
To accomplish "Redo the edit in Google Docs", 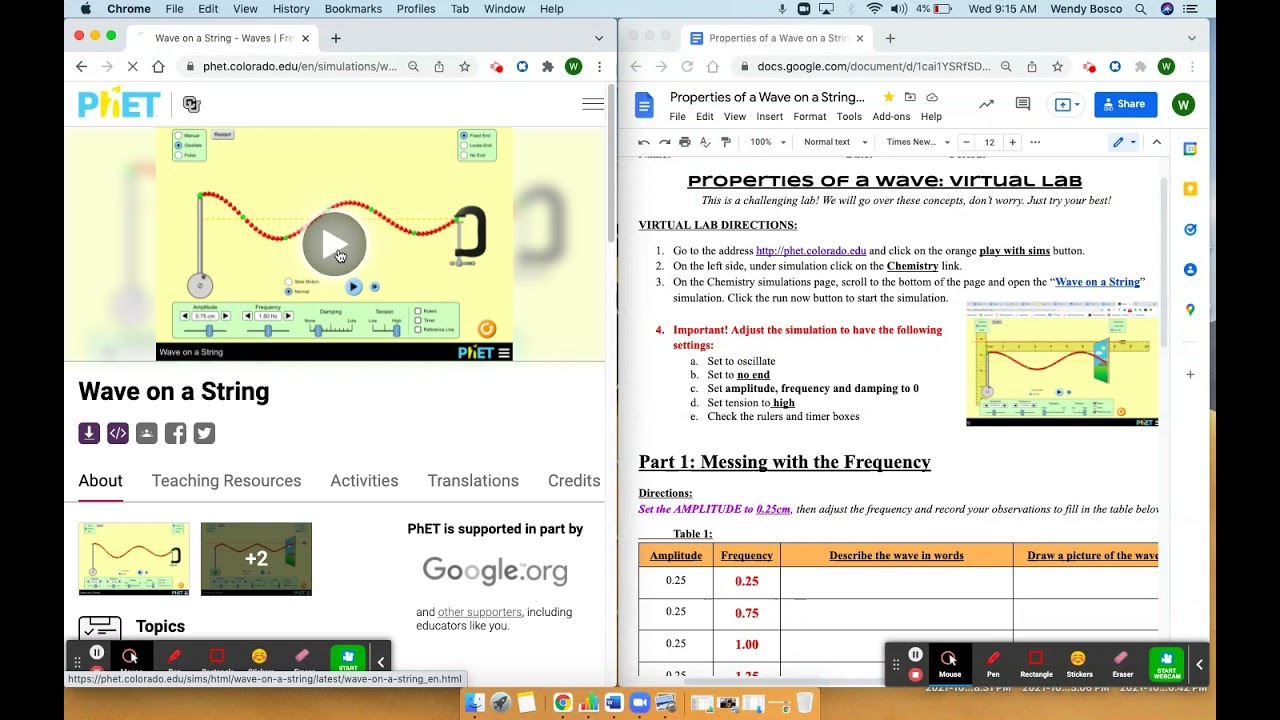I will [x=664, y=142].
